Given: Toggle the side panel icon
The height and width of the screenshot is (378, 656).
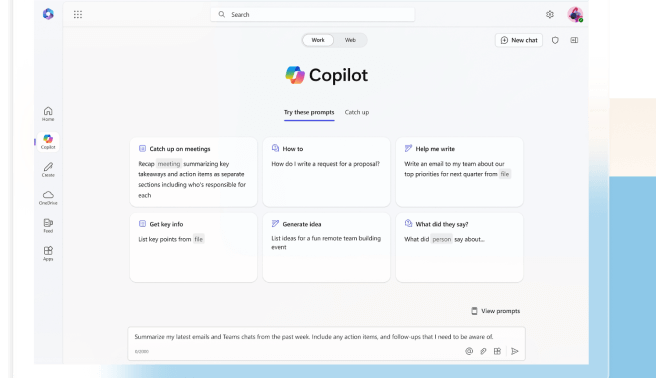Looking at the screenshot, I should 574,40.
